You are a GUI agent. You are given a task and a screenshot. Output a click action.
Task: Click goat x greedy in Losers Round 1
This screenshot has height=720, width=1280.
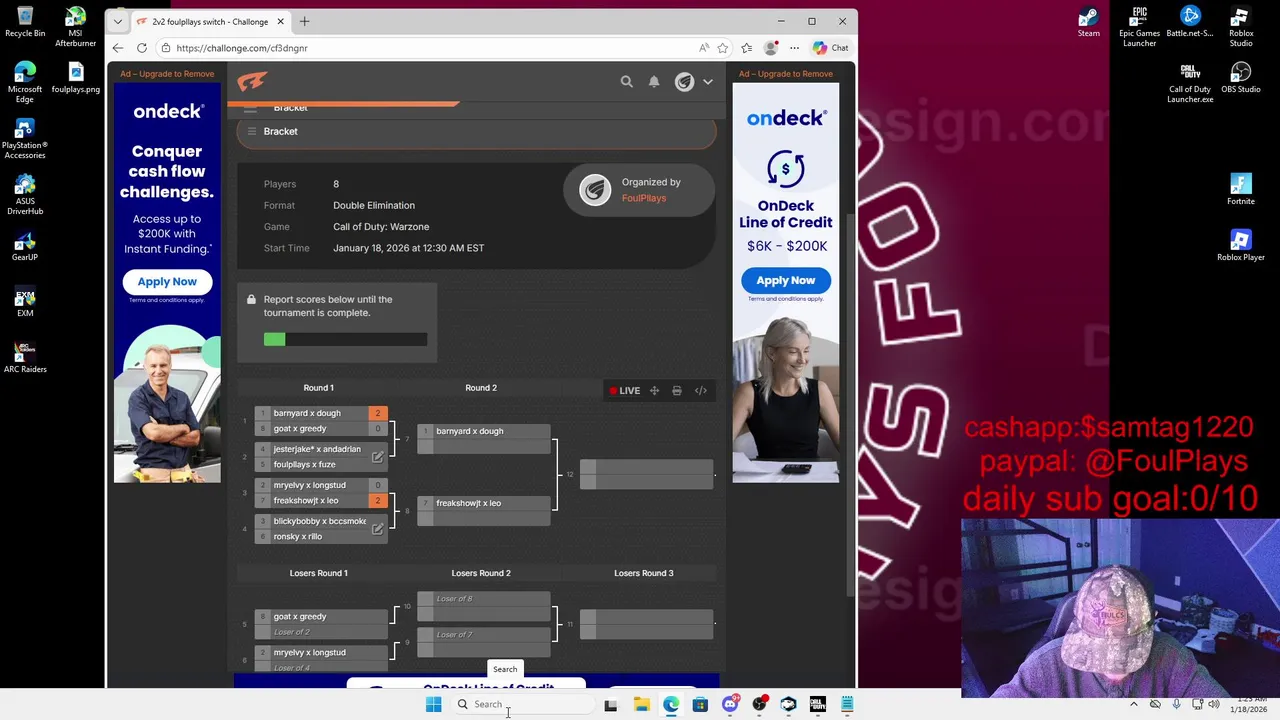click(x=320, y=617)
